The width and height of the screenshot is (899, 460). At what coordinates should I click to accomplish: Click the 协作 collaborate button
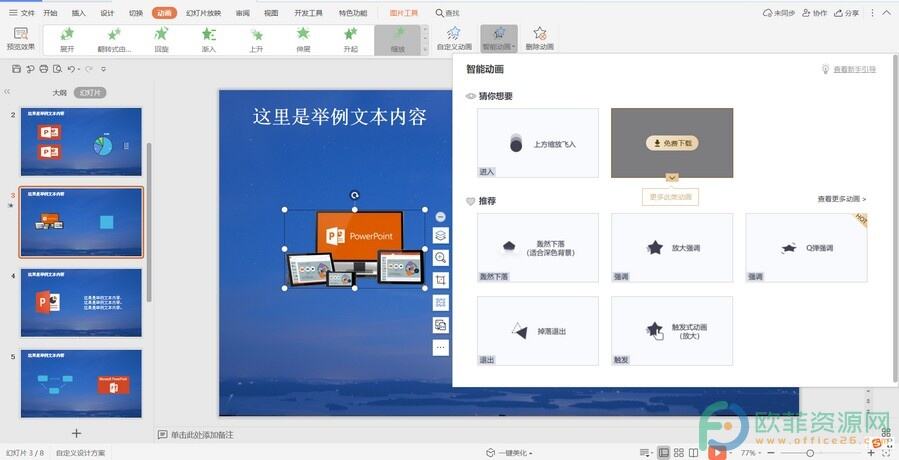[815, 13]
